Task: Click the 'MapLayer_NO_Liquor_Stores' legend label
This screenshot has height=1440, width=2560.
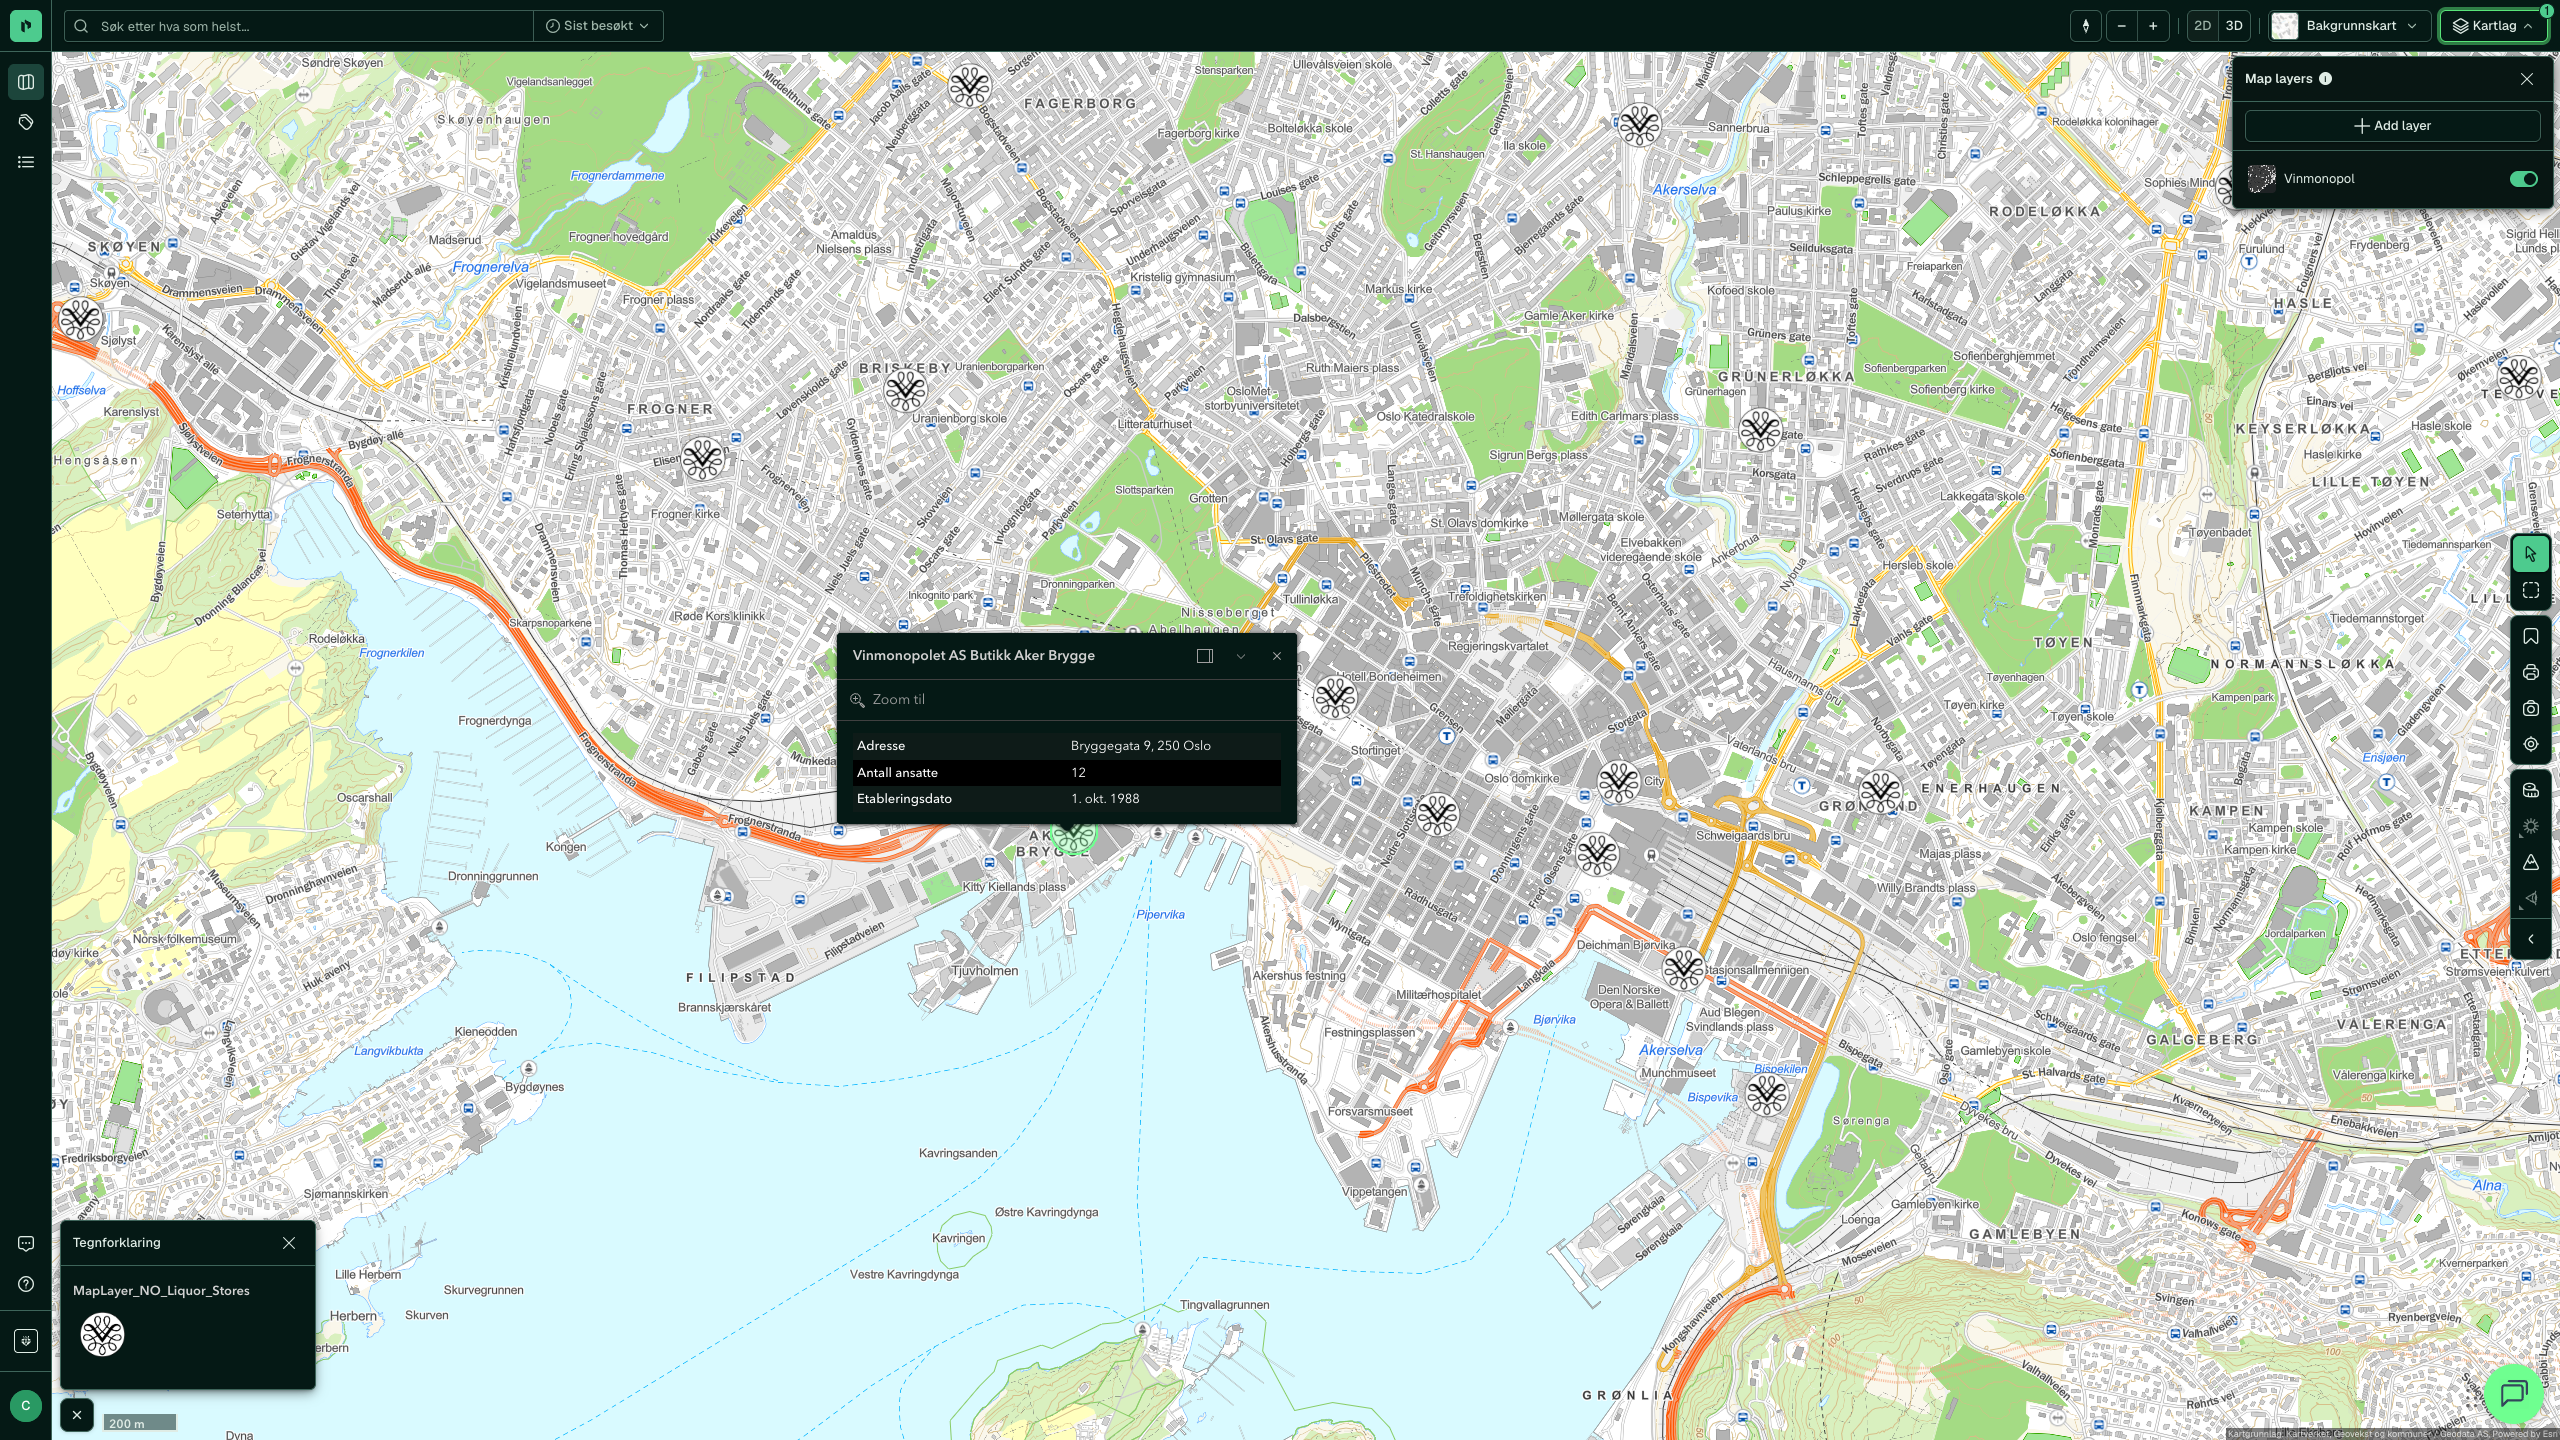Action: pos(161,1291)
